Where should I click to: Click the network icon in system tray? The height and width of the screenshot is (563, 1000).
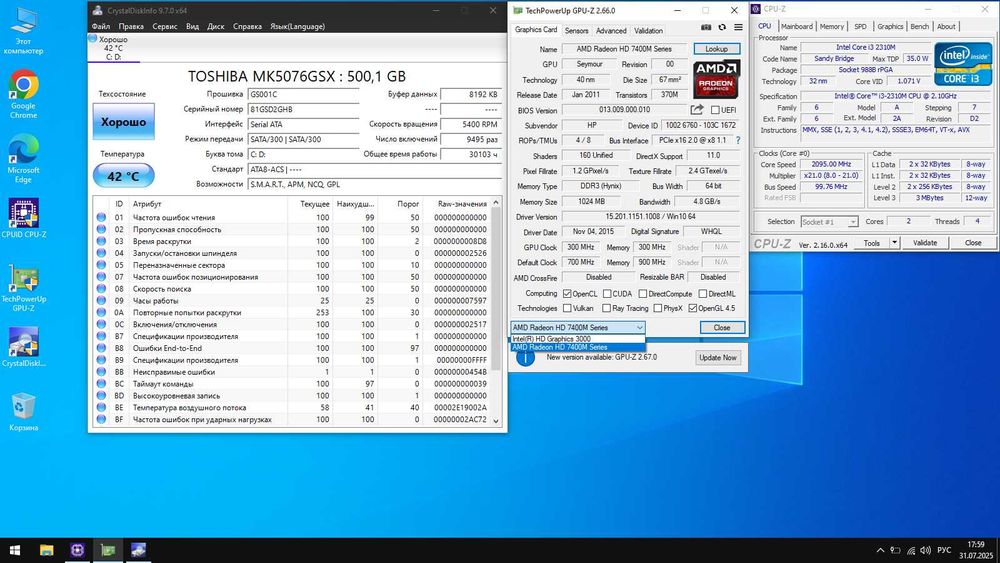tap(911, 550)
